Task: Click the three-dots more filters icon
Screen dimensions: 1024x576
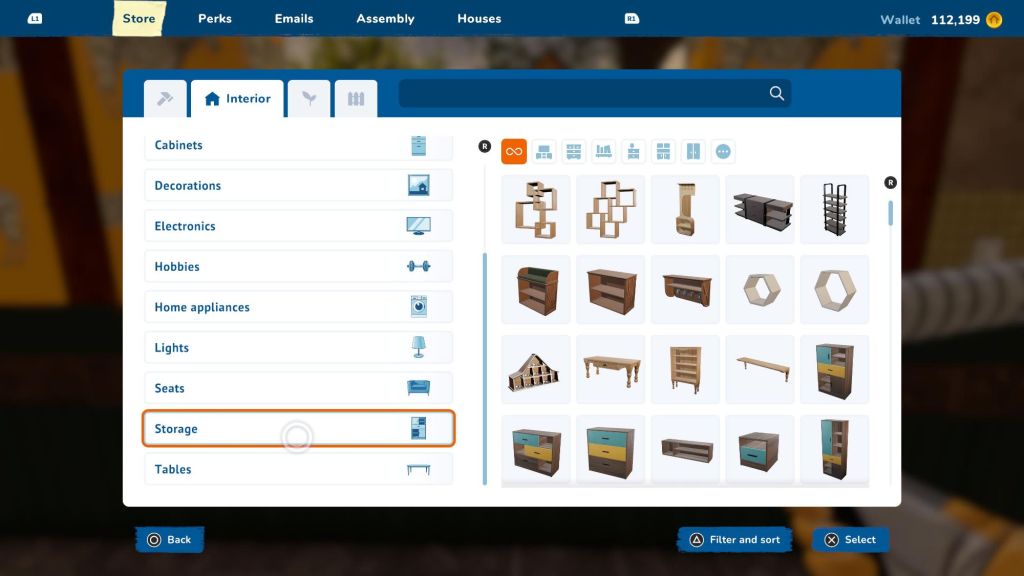Action: click(723, 152)
